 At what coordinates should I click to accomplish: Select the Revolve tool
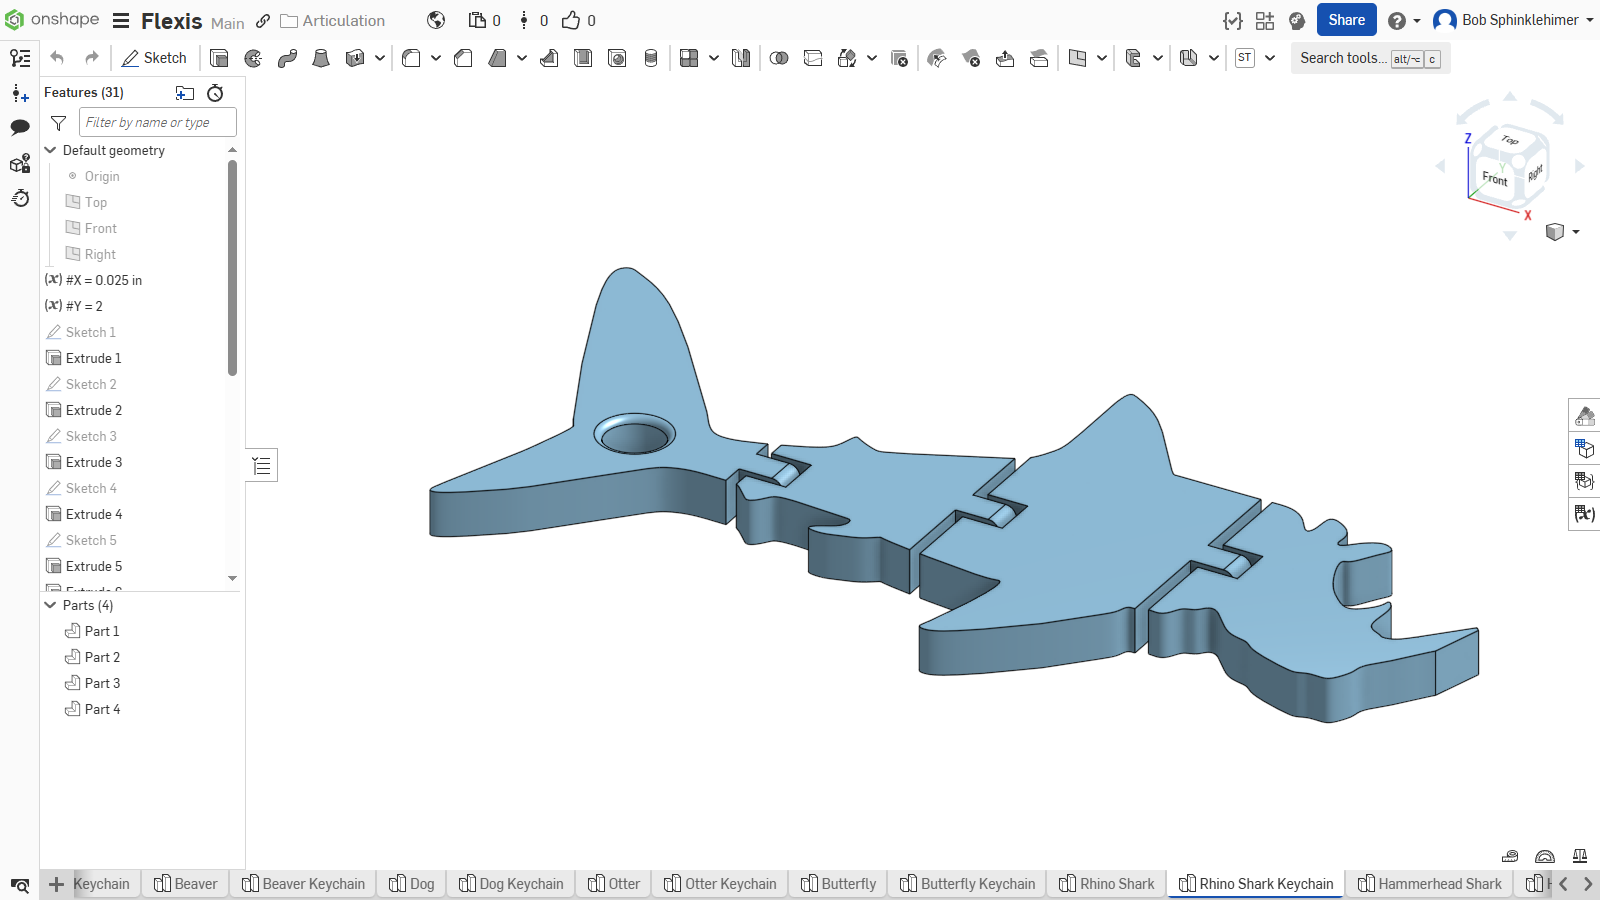253,58
